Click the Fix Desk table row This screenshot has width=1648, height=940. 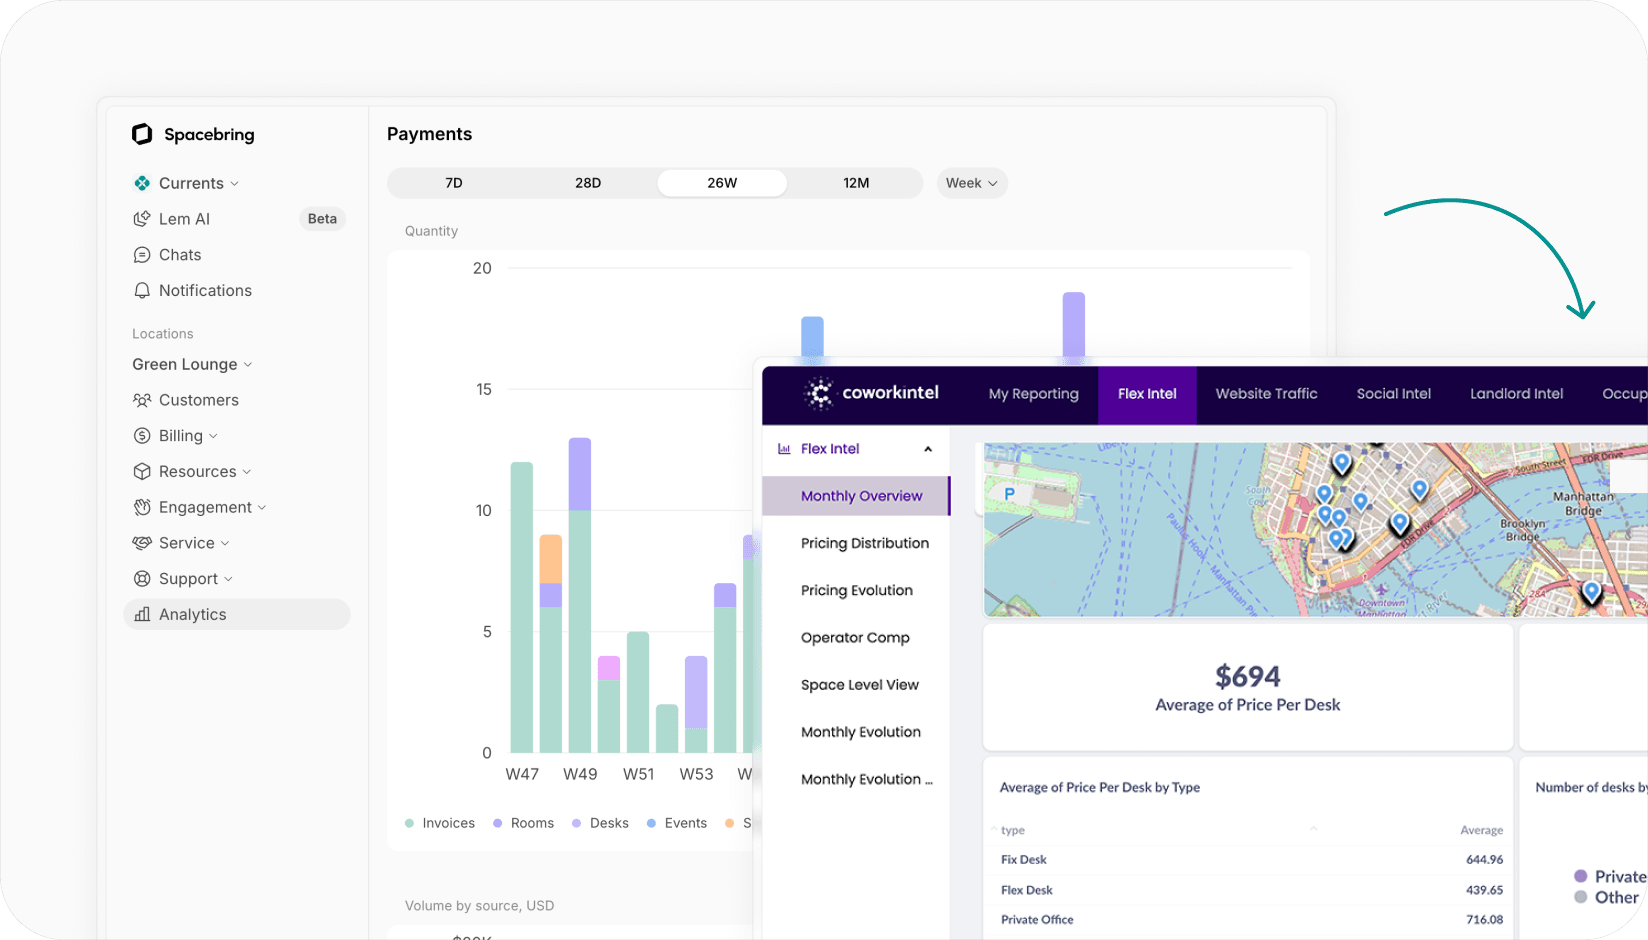point(1250,860)
